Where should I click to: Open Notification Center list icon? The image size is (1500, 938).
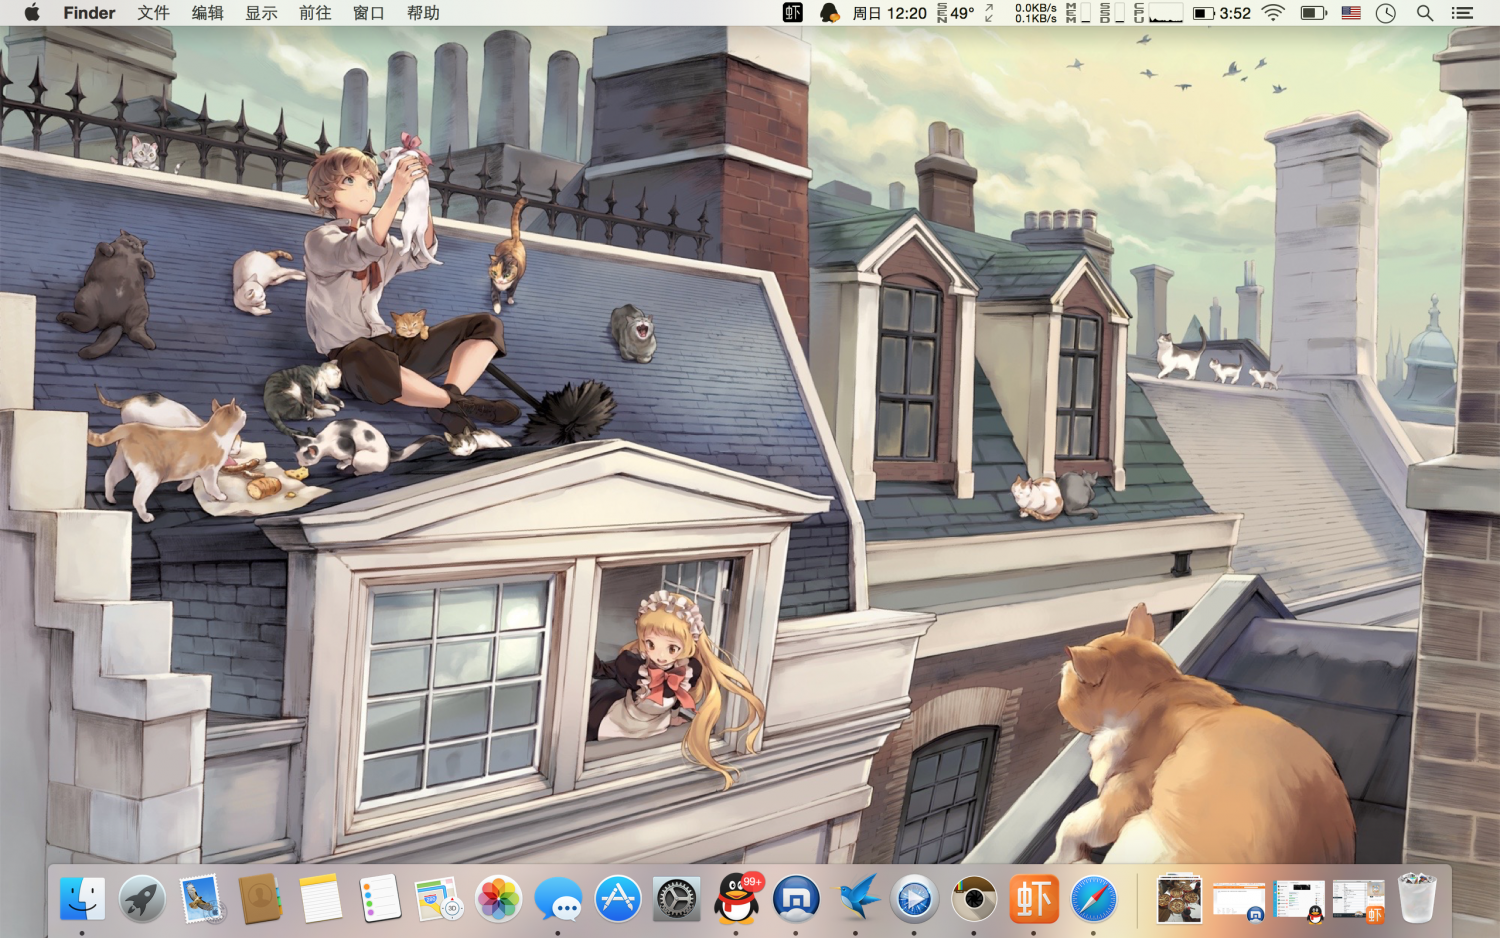(x=1462, y=13)
